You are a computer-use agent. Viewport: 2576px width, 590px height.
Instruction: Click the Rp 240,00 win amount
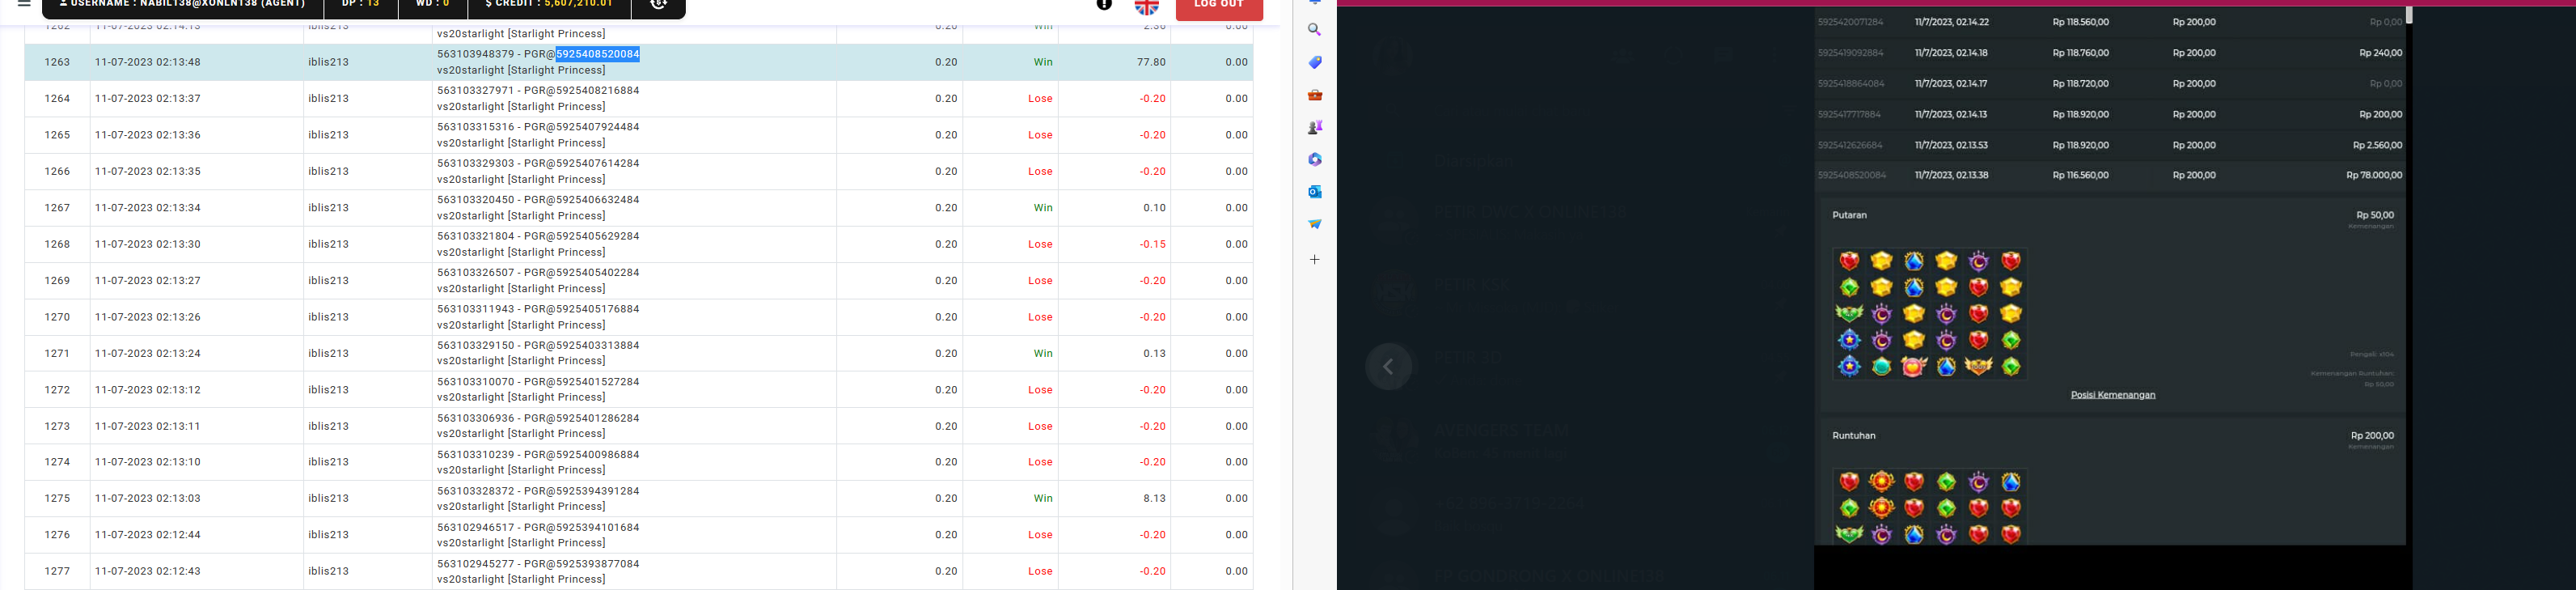[2380, 53]
